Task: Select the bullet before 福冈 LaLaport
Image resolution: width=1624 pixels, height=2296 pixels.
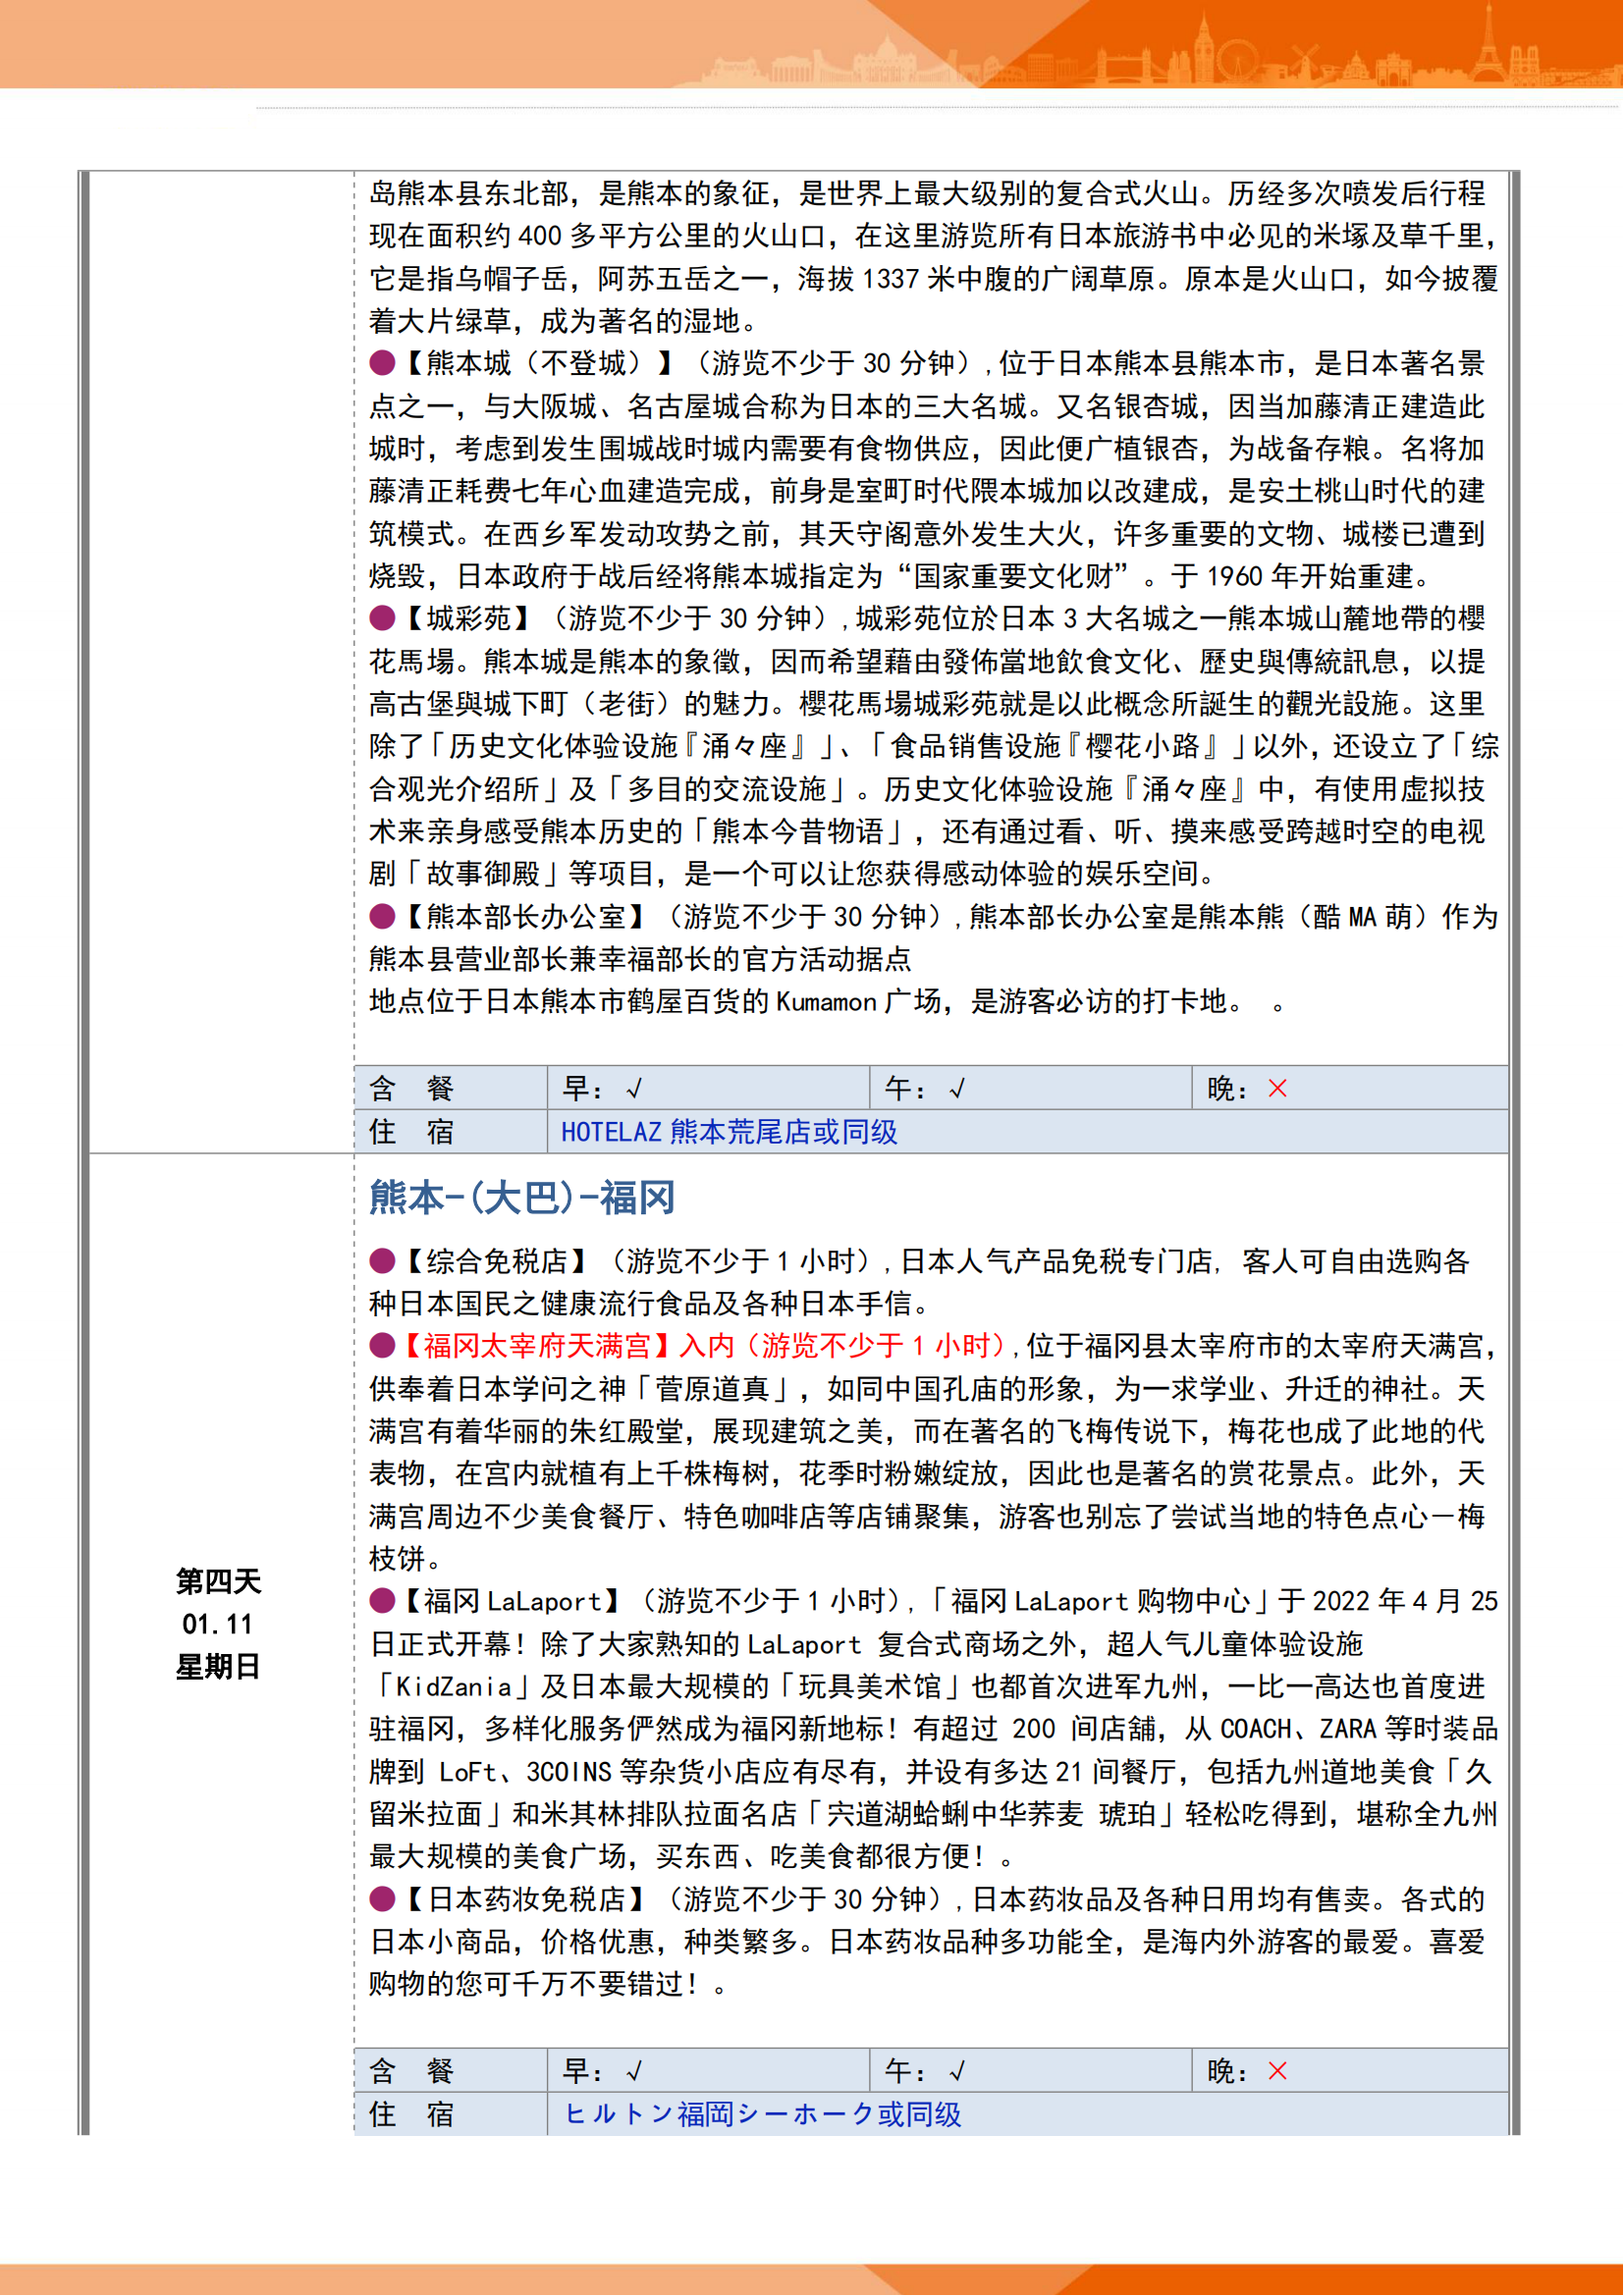Action: (382, 1600)
